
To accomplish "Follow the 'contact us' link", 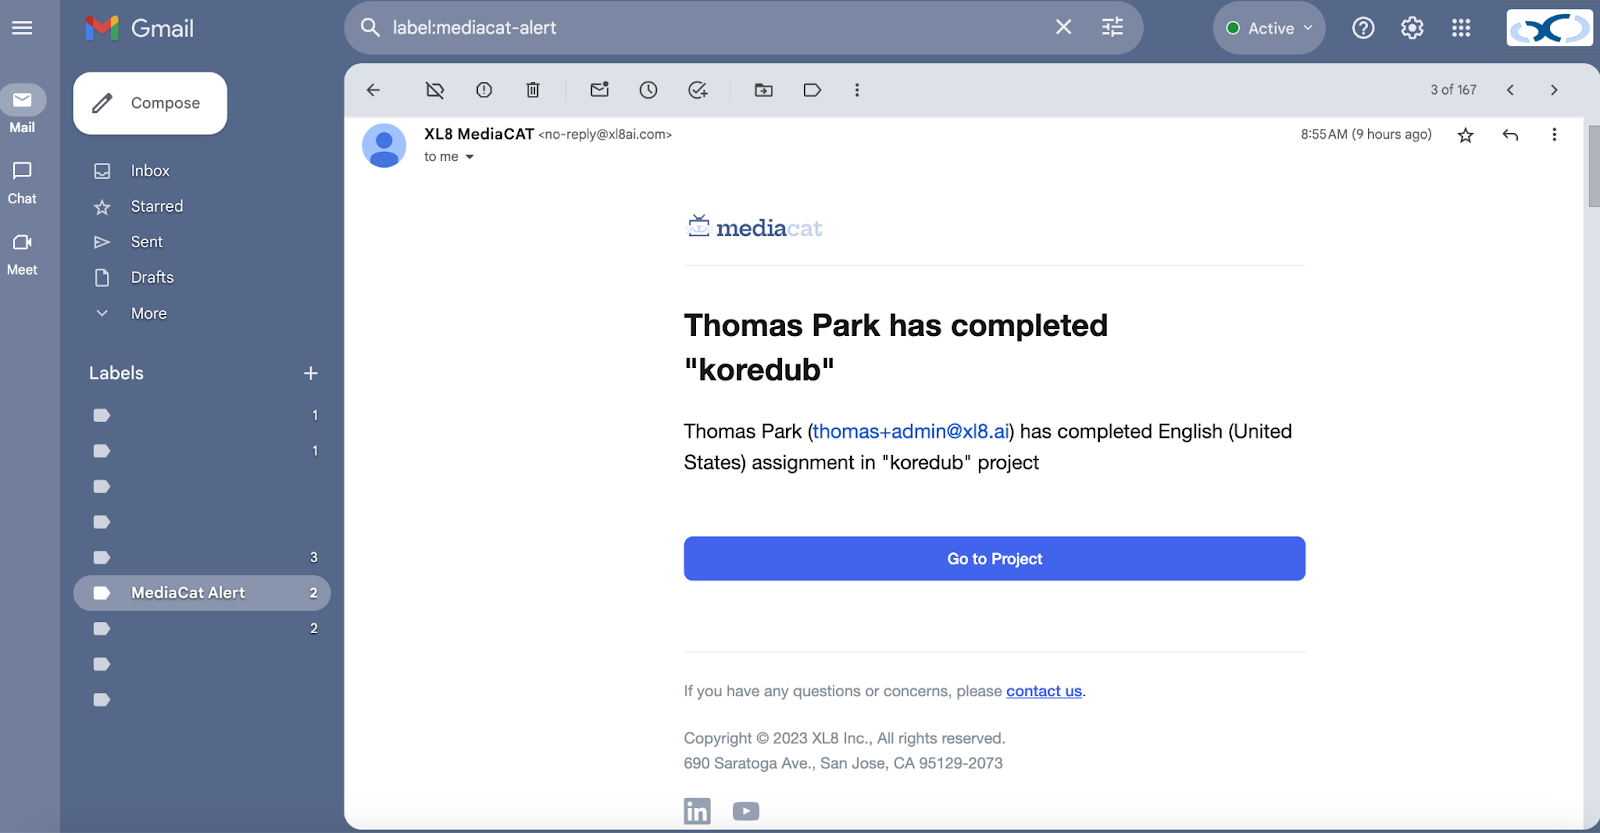I will pos(1044,691).
